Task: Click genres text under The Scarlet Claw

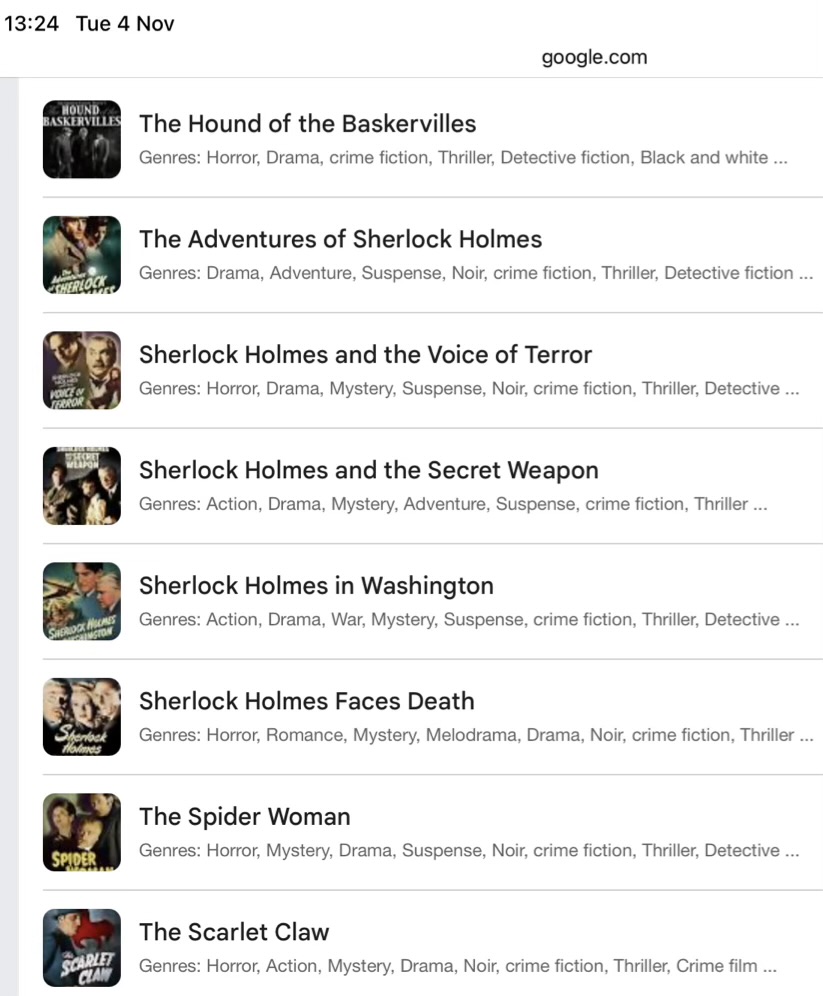Action: tap(458, 966)
